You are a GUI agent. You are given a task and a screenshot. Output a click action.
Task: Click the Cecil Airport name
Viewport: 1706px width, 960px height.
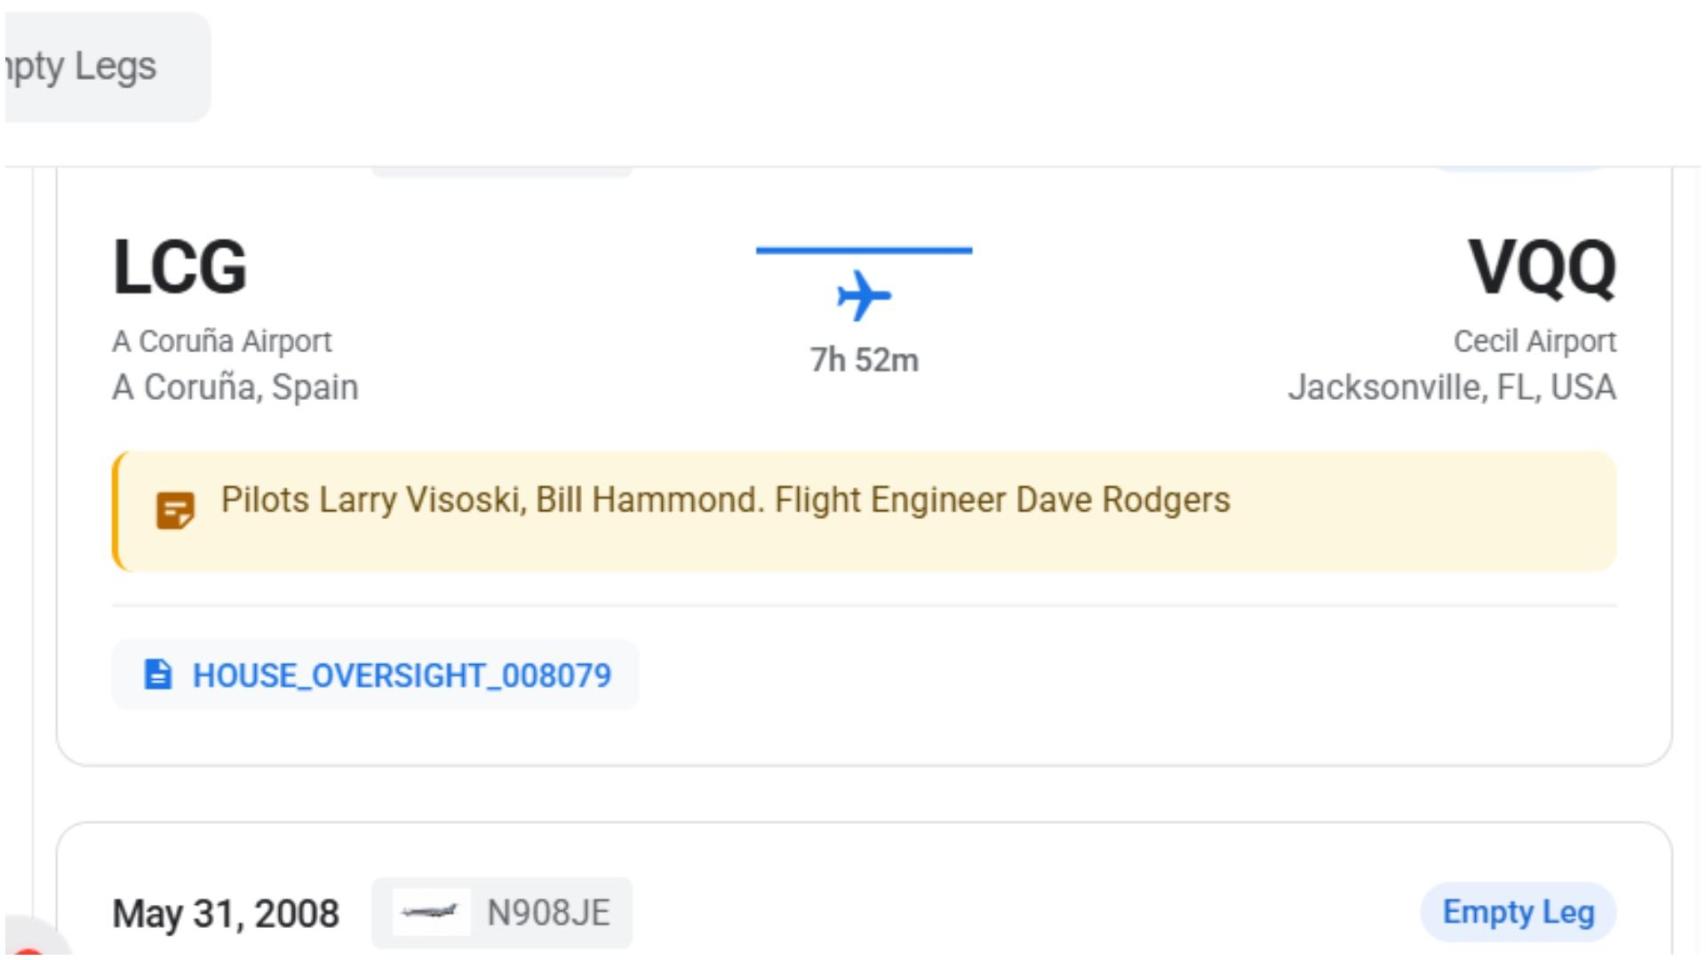[x=1534, y=341]
